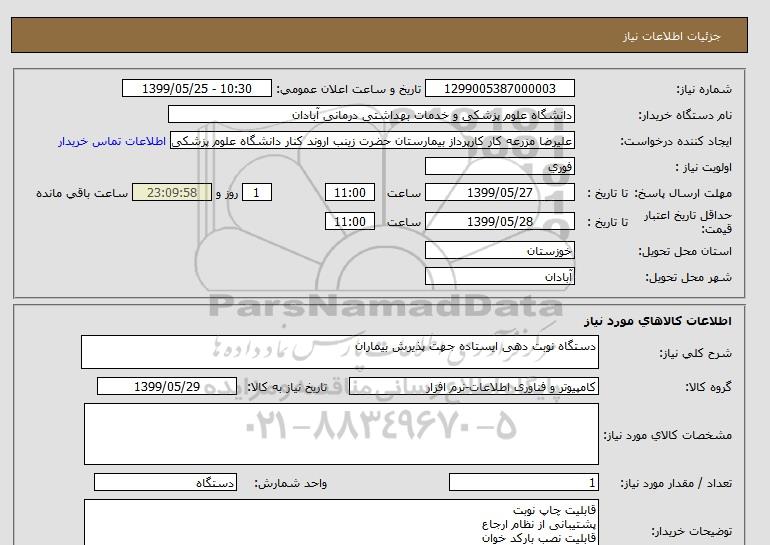Open the اطلاعات تماس خریدار link
Viewport: 770px width, 545px height.
[x=111, y=141]
